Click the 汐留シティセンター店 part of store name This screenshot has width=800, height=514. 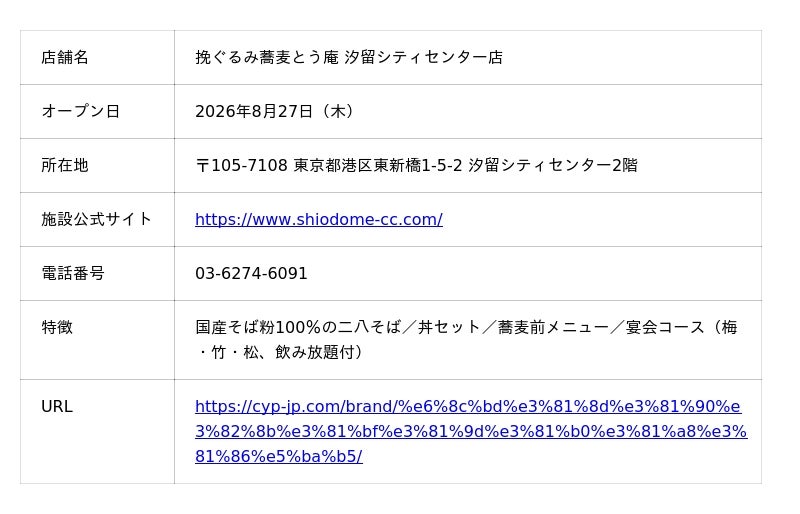point(423,57)
